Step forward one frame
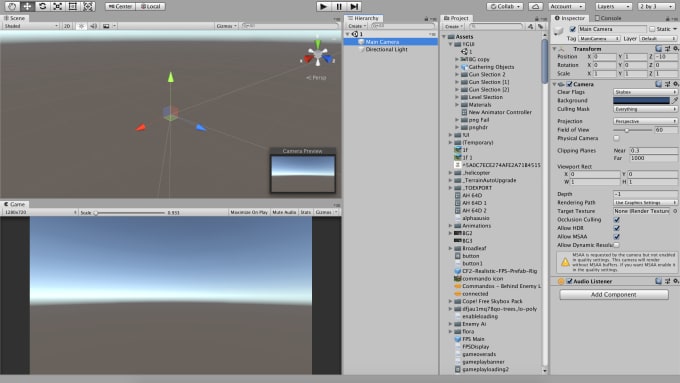The width and height of the screenshot is (680, 383). (x=354, y=7)
